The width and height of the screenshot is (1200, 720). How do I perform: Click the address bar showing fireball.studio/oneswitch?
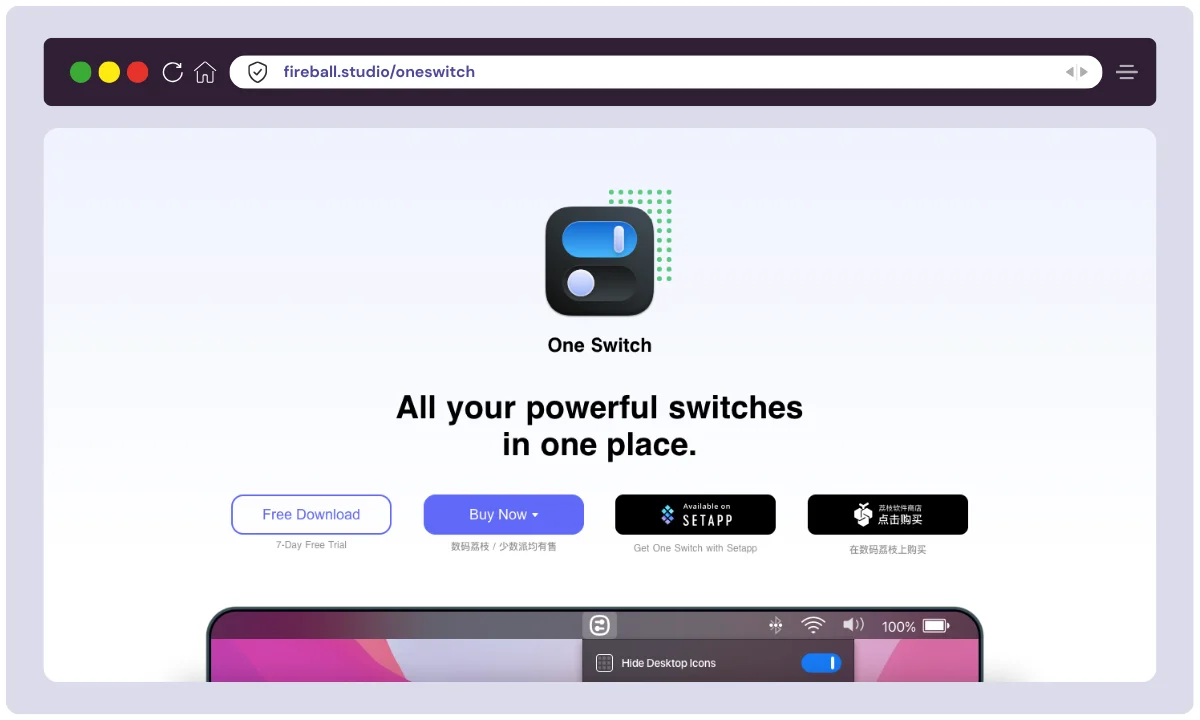tap(666, 72)
